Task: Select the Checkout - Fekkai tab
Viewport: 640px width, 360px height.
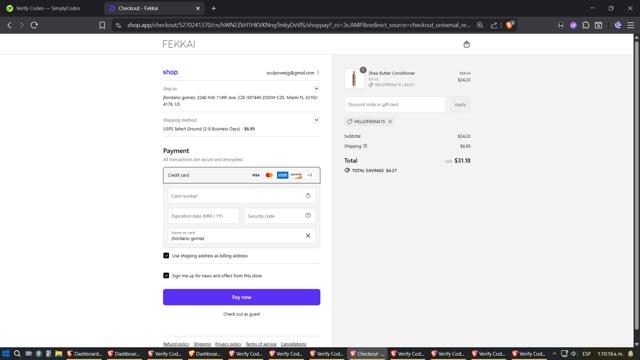Action: (x=153, y=8)
